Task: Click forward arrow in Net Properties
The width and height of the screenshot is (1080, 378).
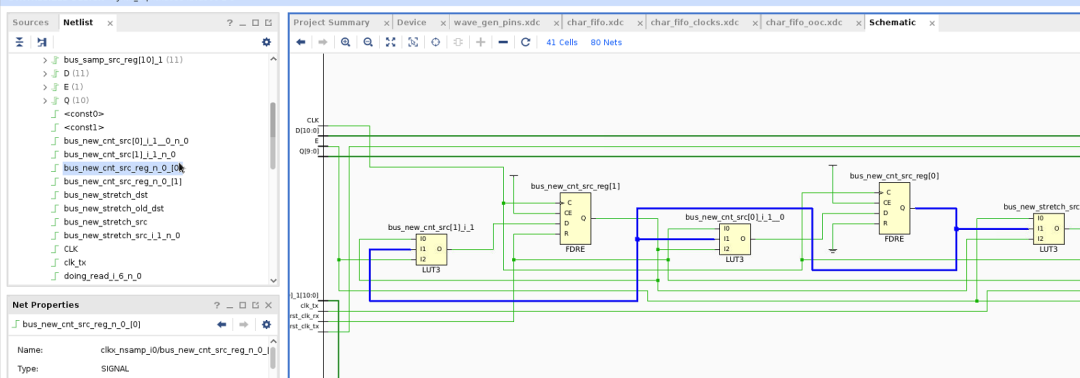Action: pos(243,324)
